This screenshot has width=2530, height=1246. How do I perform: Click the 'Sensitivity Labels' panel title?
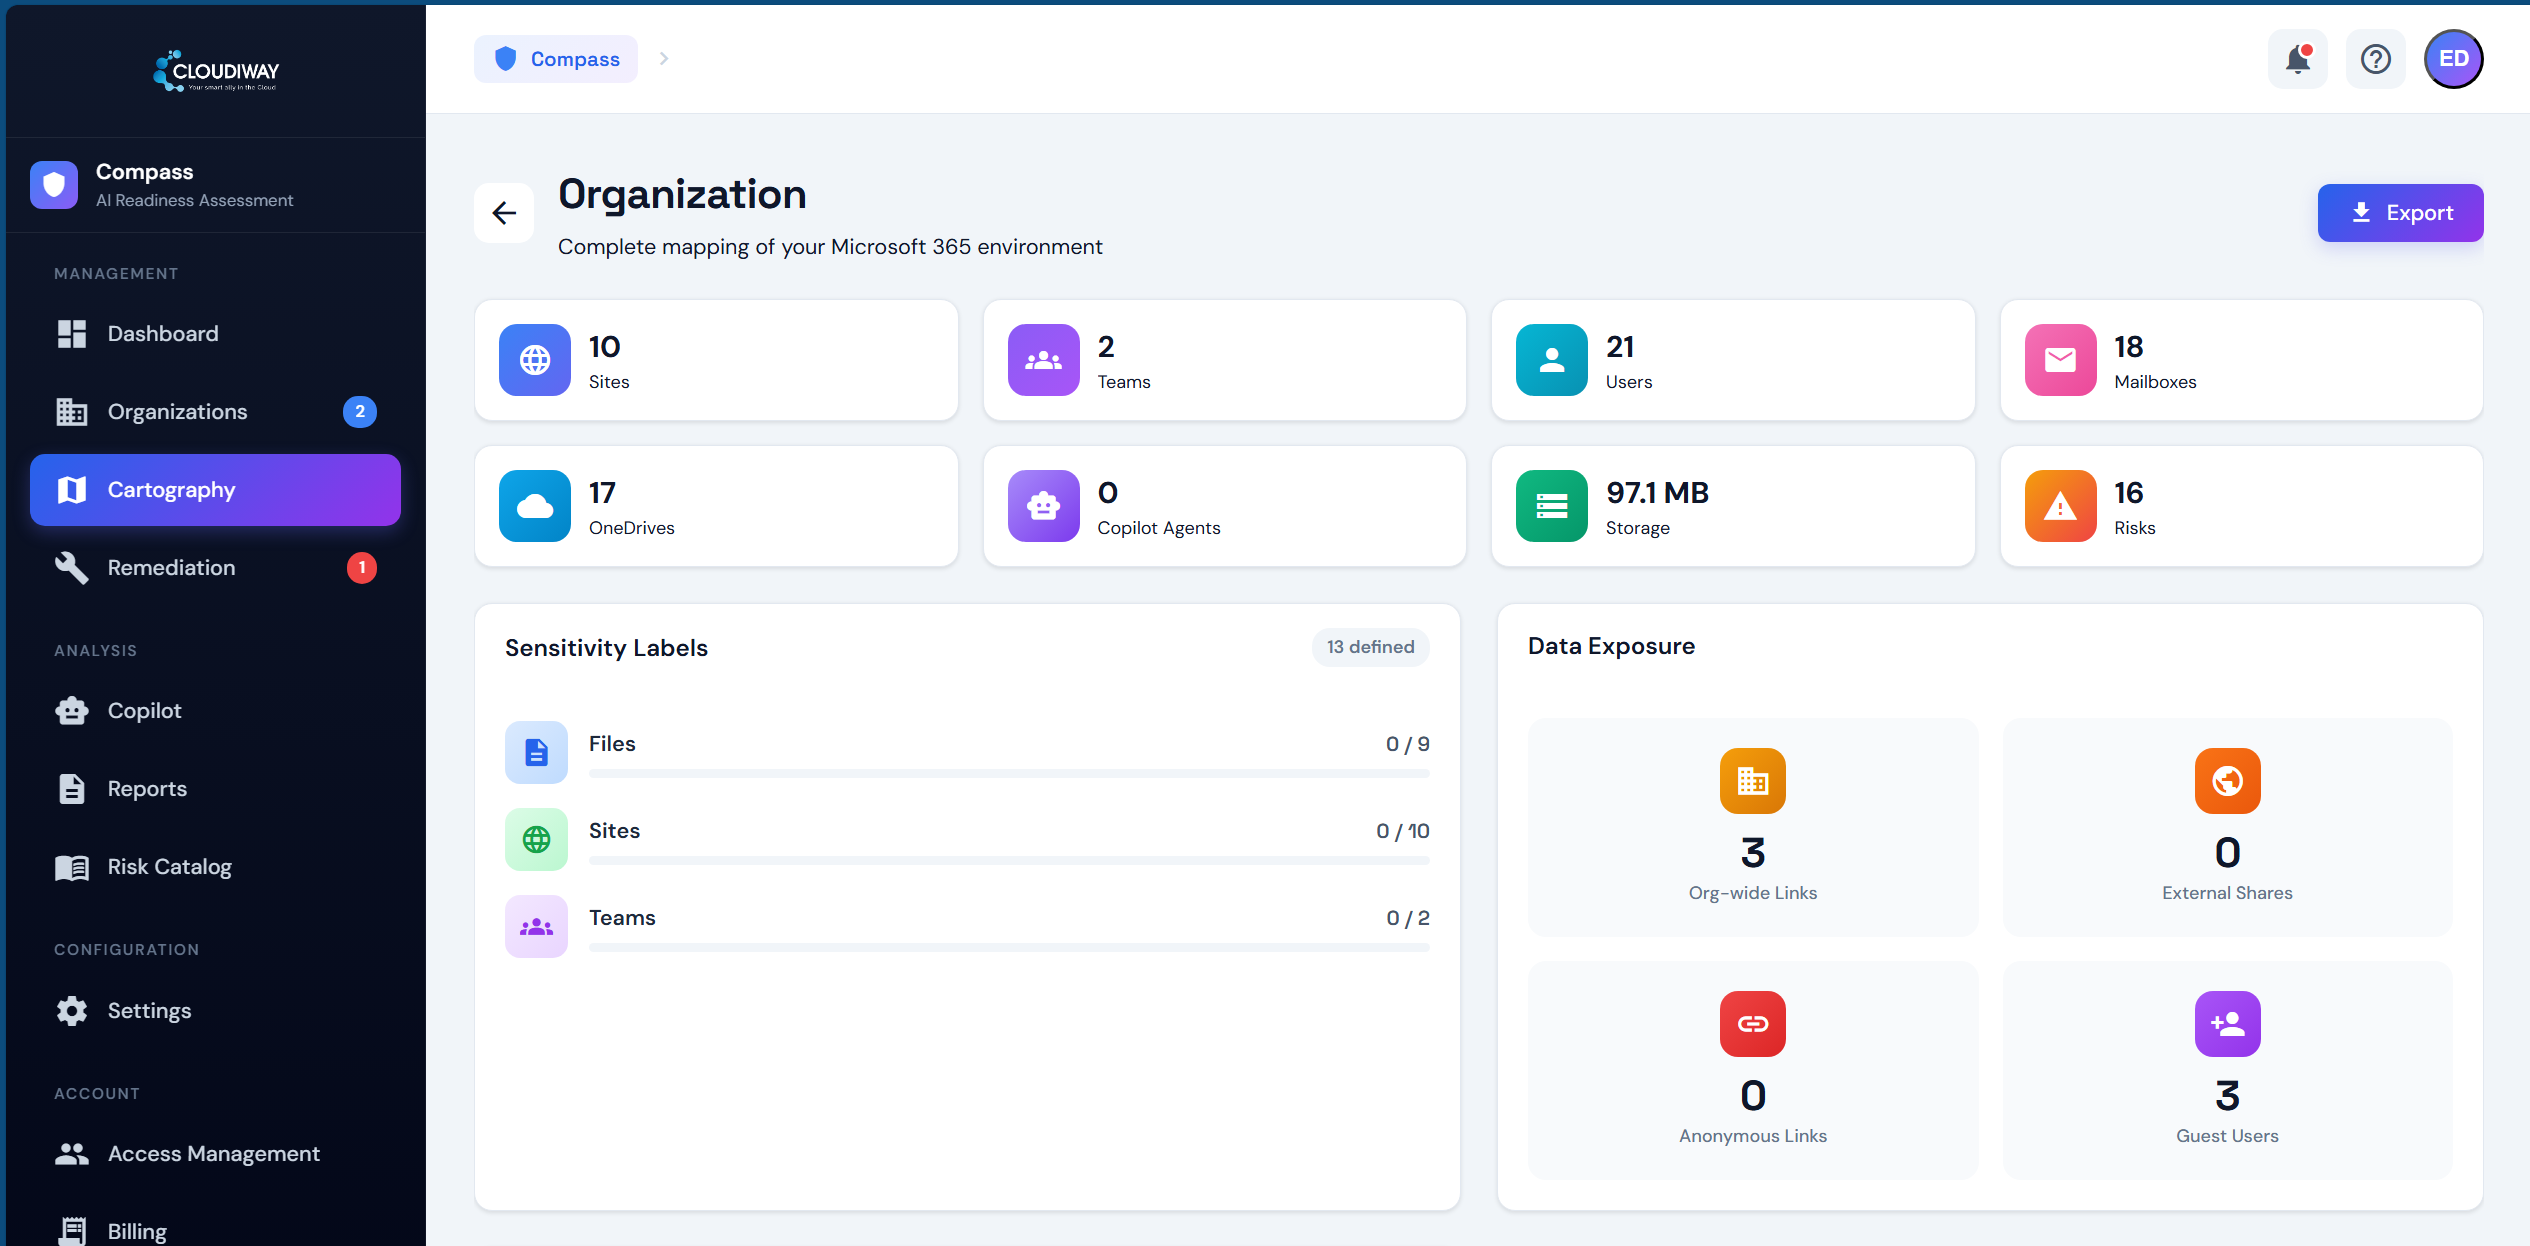point(606,648)
